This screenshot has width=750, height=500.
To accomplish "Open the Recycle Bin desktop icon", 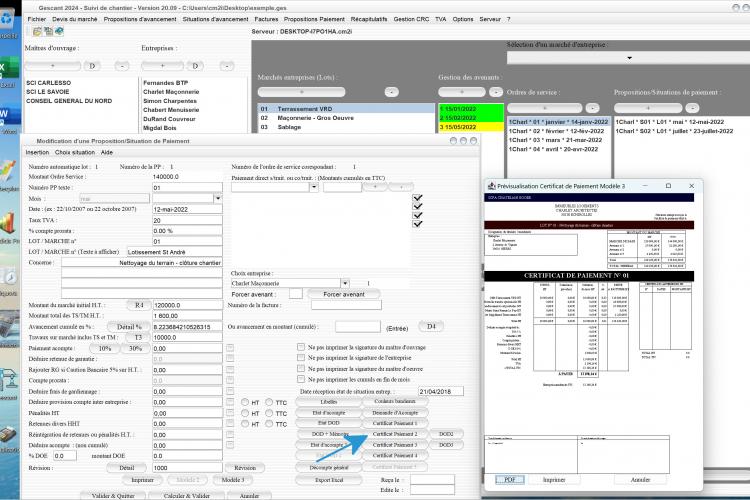I will (7, 22).
